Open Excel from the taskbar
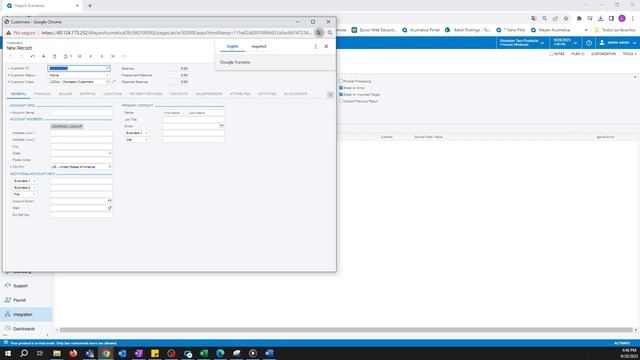The image size is (640, 360). (204, 353)
